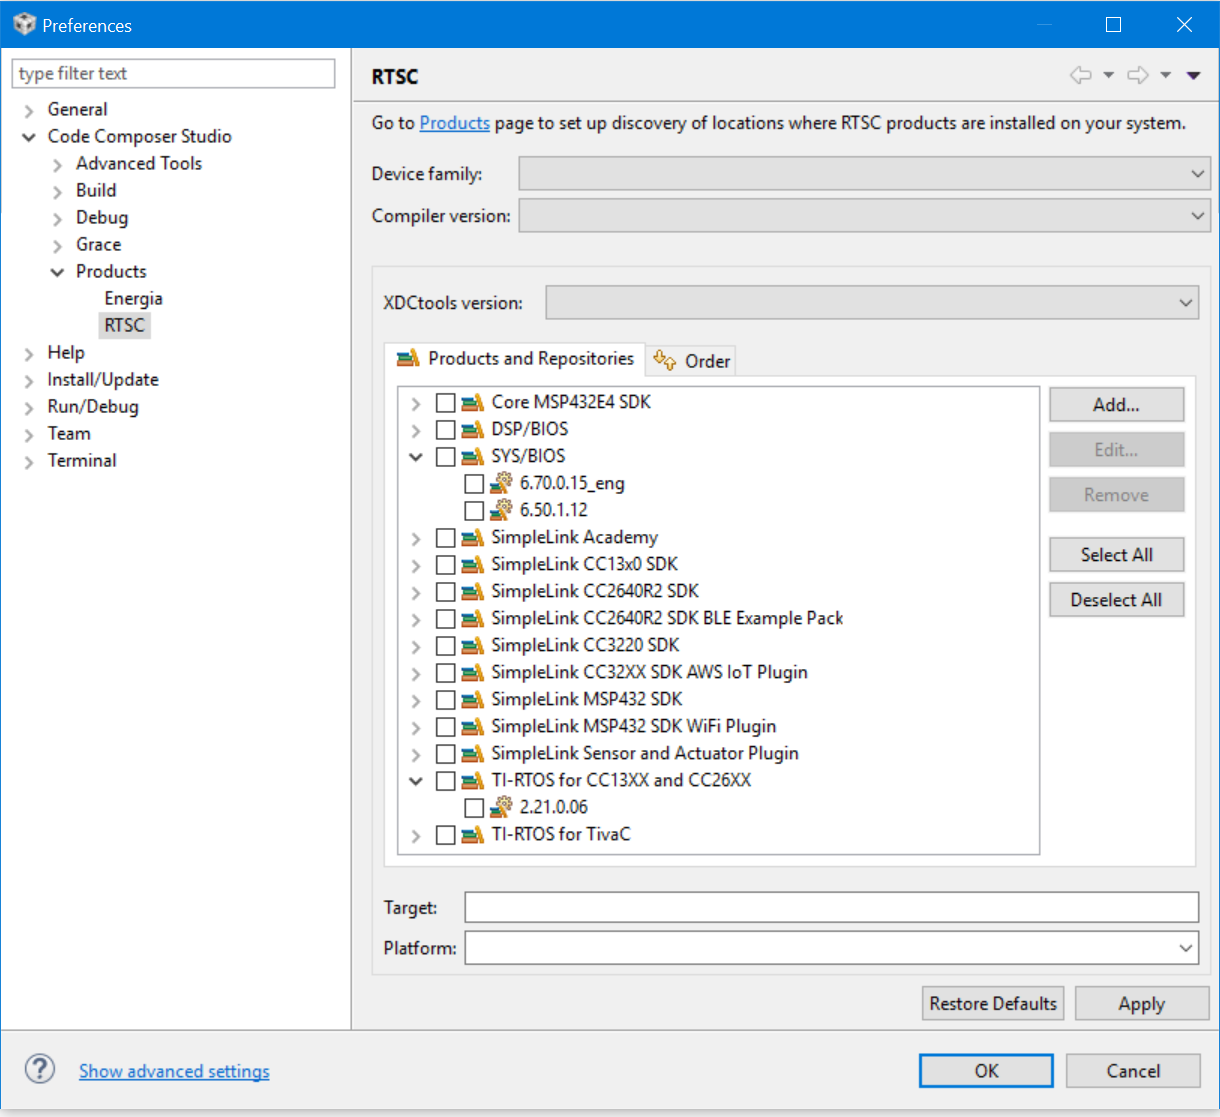Screen dimensions: 1220x1117
Task: Click the Add... button
Action: (1116, 405)
